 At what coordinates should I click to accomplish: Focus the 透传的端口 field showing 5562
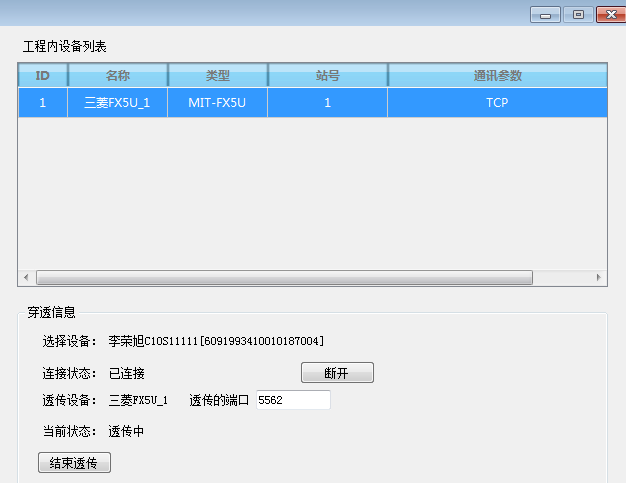click(x=293, y=400)
